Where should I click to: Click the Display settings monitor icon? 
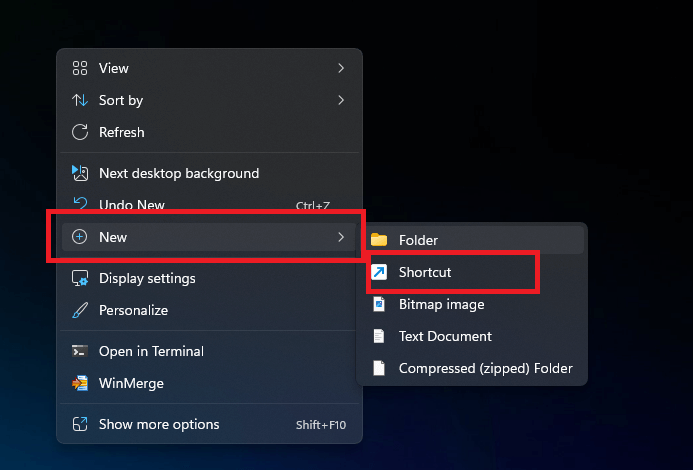pyautogui.click(x=80, y=278)
